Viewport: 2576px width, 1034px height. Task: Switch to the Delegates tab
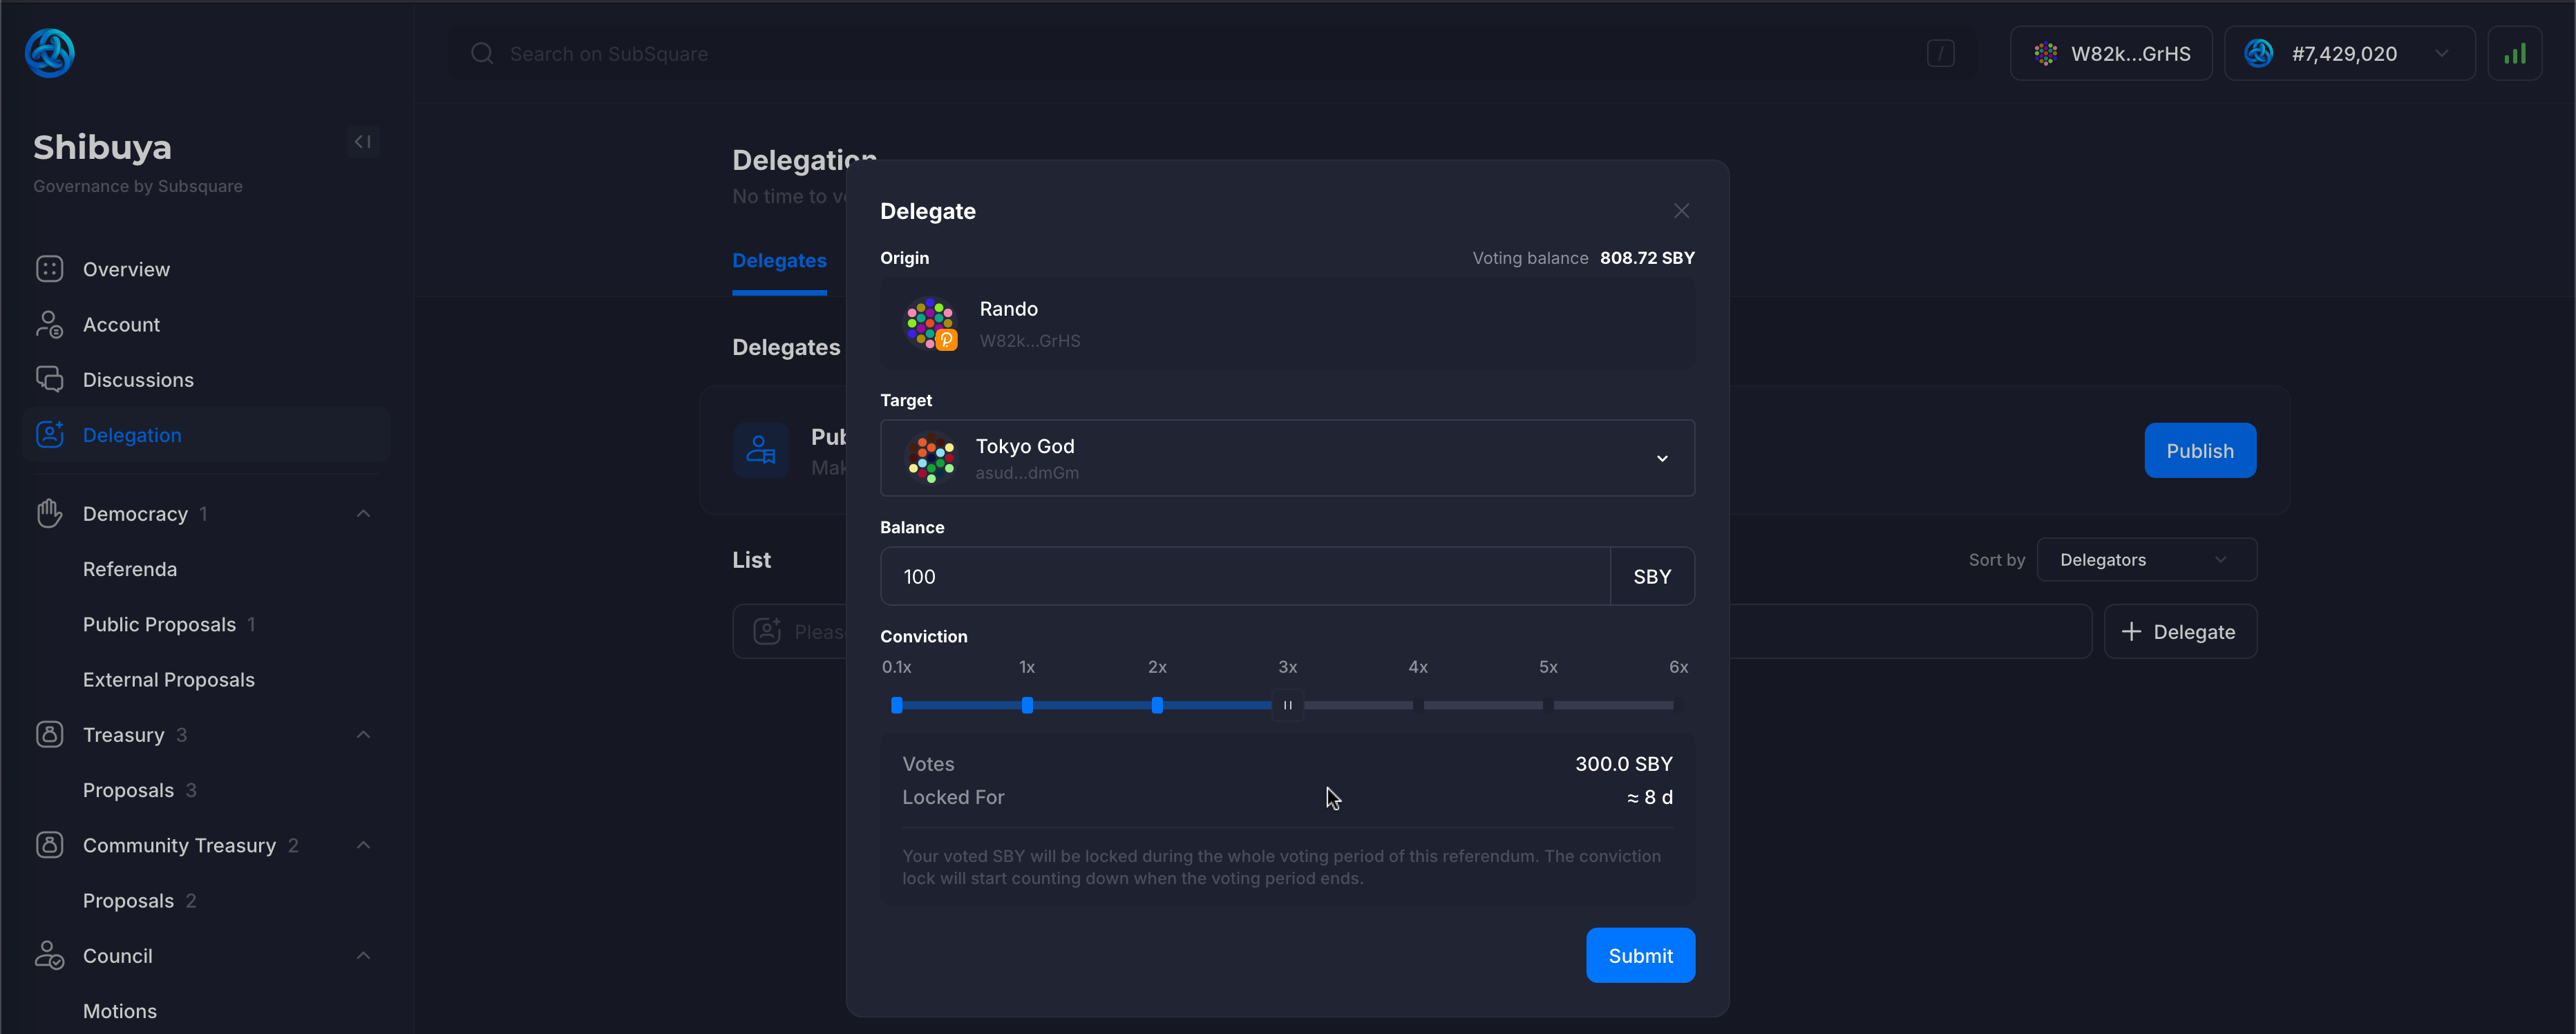(x=779, y=261)
